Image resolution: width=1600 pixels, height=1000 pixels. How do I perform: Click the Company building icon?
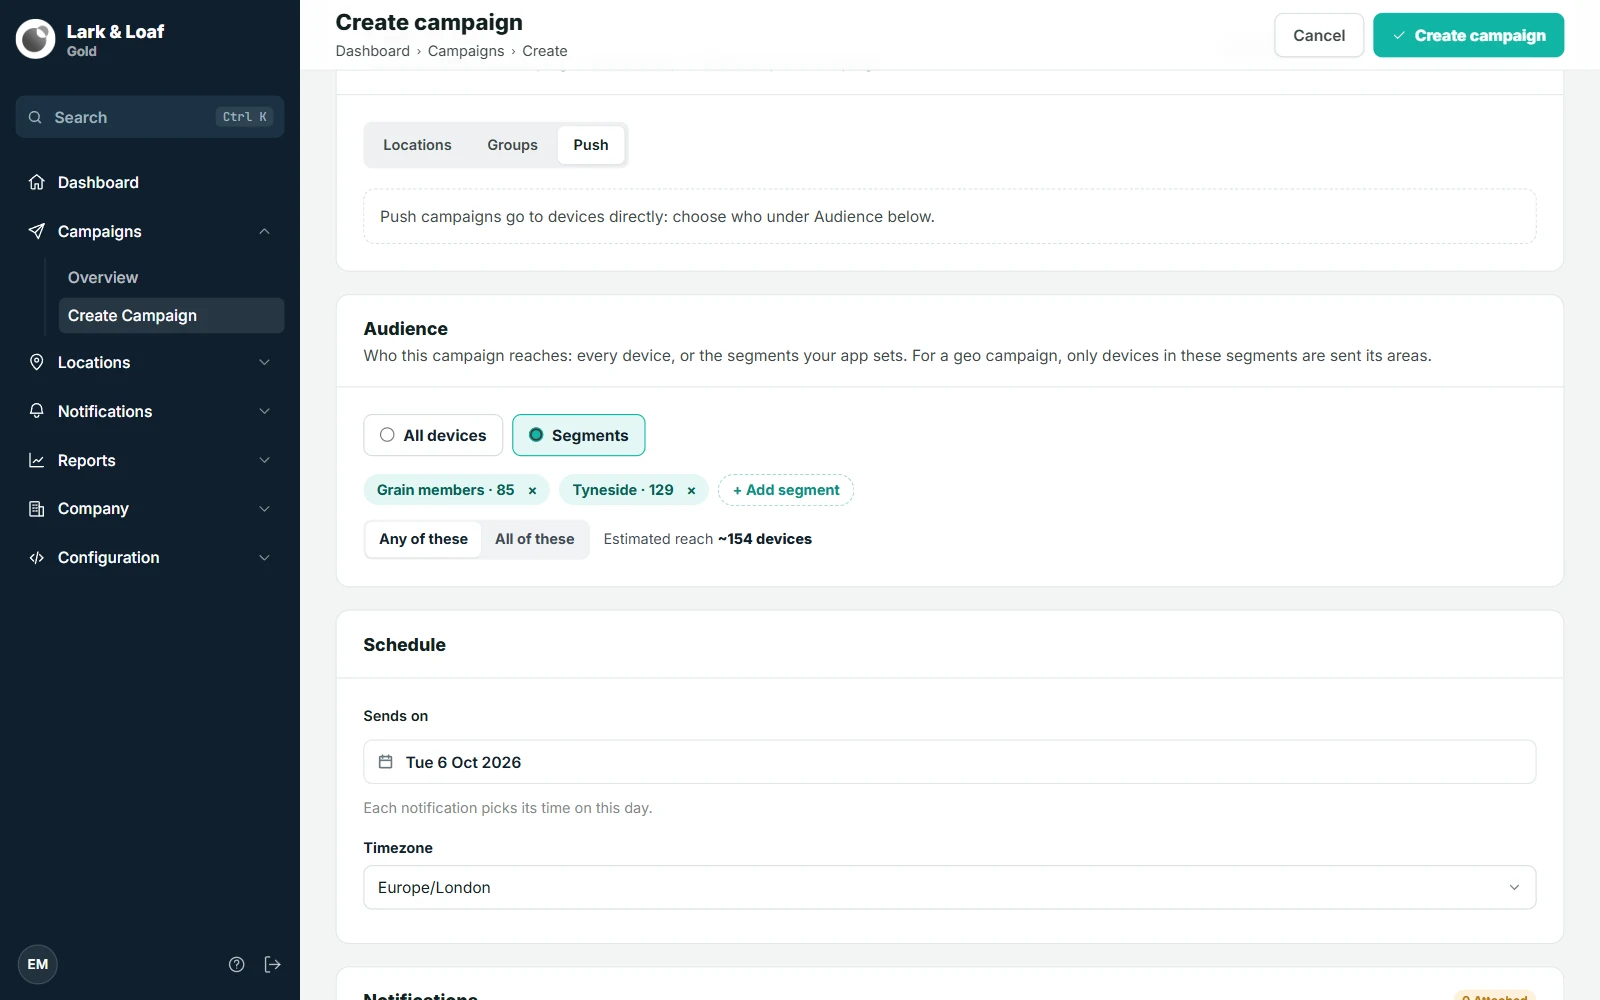37,509
